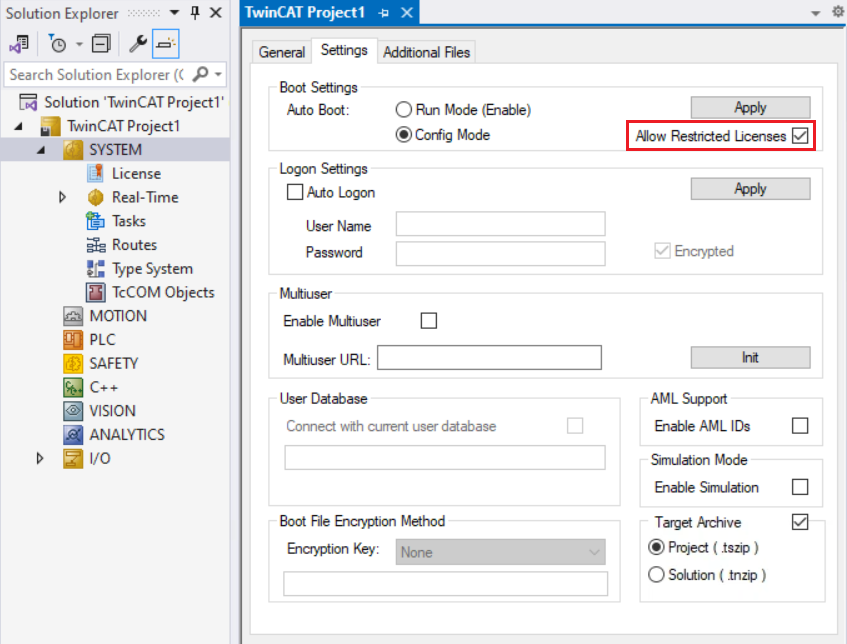Close the TwinCAT Project1 document tab

(x=407, y=12)
